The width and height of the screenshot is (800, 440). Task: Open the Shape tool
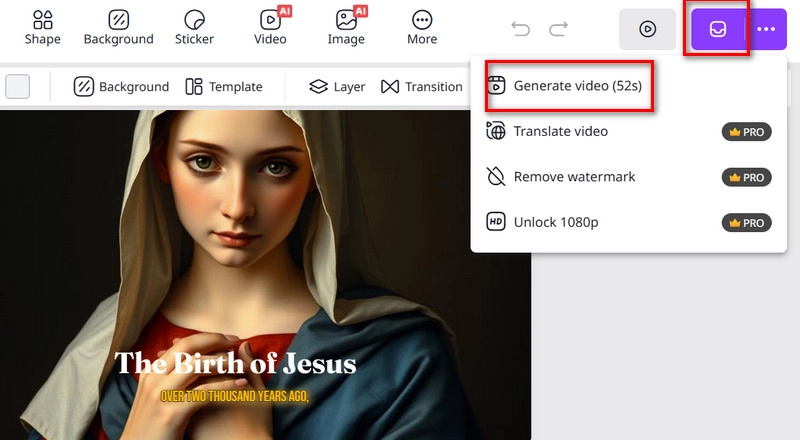point(42,28)
